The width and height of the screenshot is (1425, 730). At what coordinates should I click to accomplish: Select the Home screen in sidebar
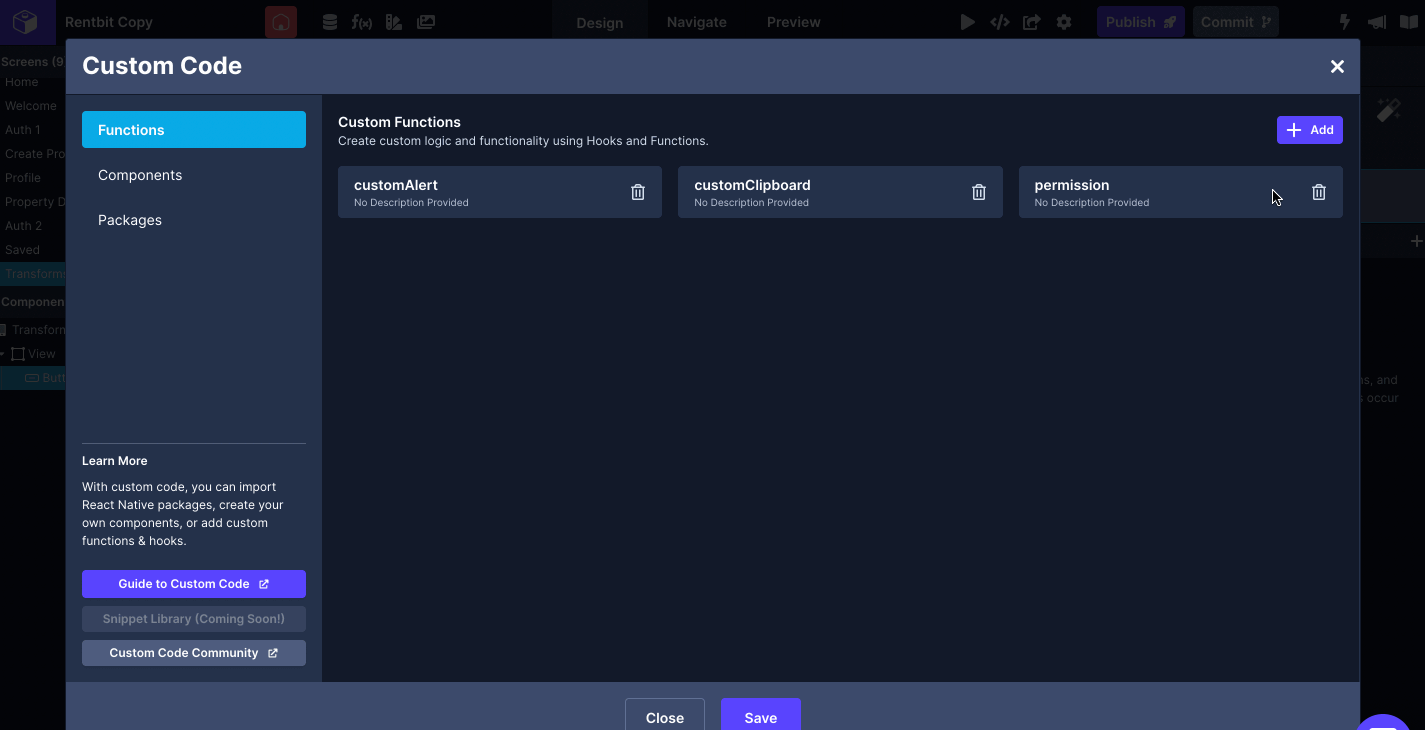22,82
